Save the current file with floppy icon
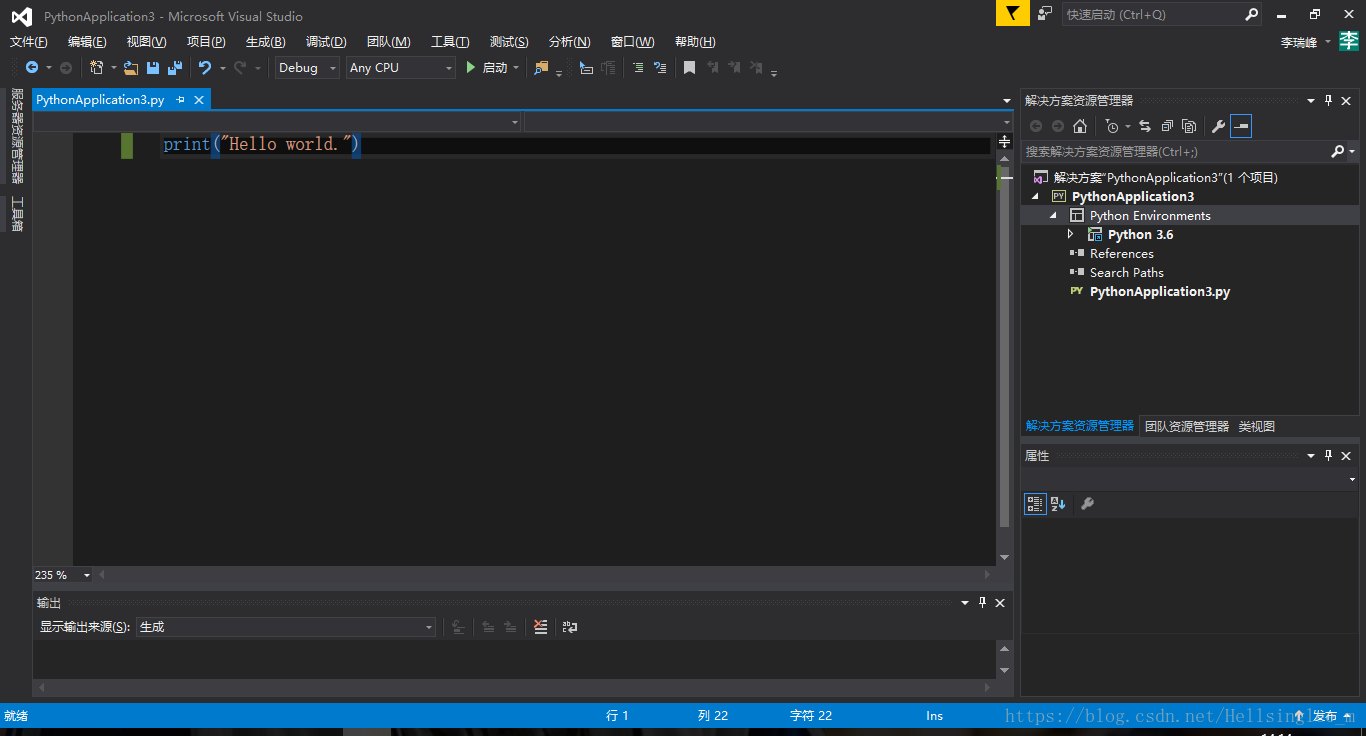 153,67
